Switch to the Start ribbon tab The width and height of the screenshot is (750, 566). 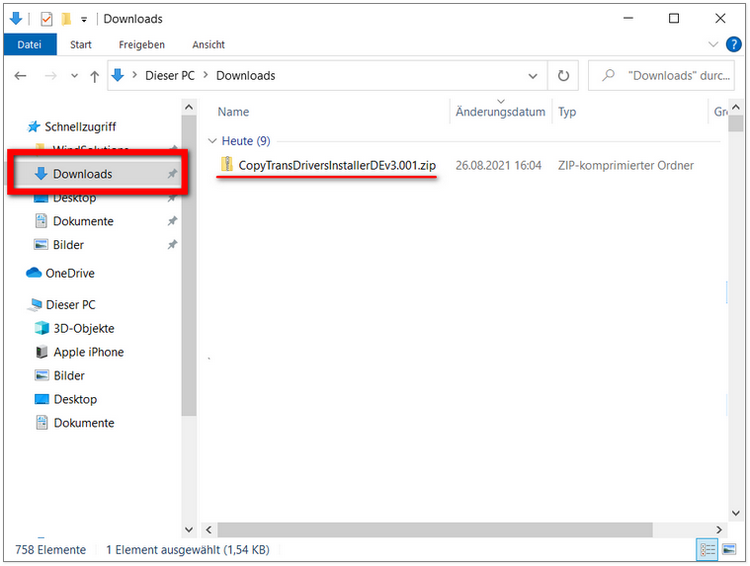point(81,44)
